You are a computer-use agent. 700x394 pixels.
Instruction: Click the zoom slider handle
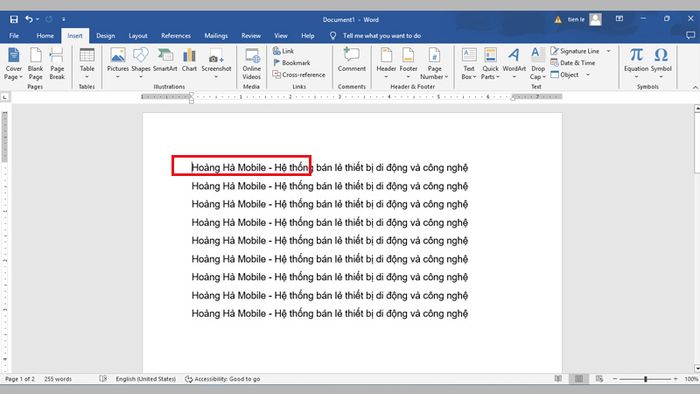pyautogui.click(x=646, y=379)
